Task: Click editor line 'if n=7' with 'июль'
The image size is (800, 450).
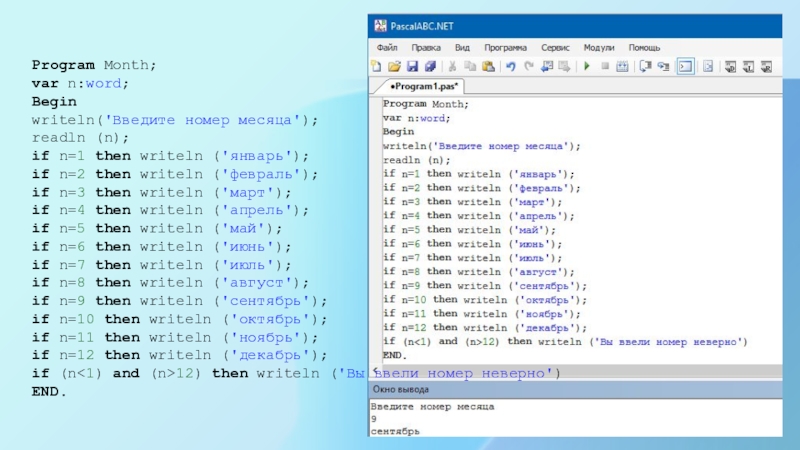Action: click(472, 258)
